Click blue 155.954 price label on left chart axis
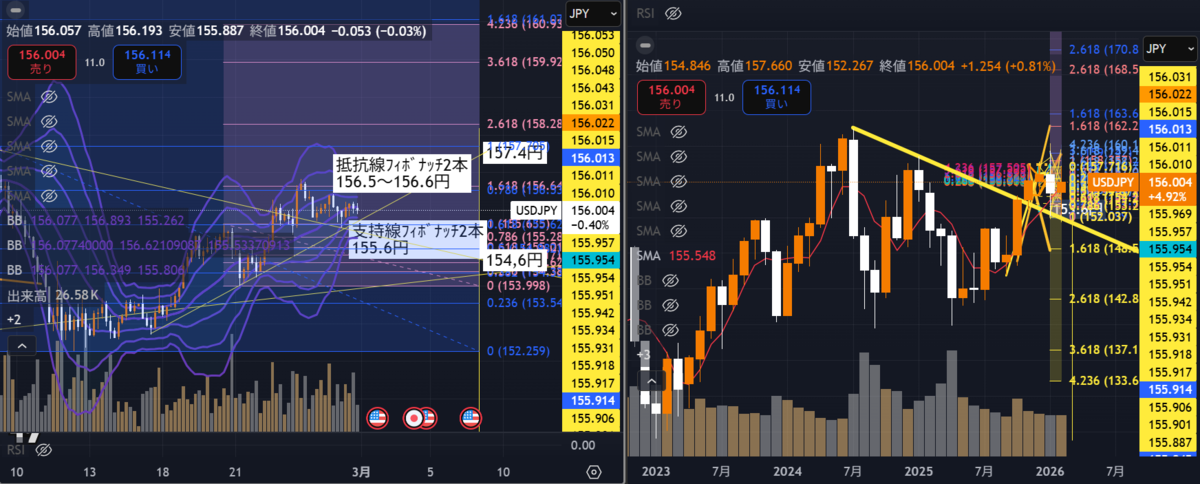Viewport: 1200px width, 484px height. click(591, 259)
